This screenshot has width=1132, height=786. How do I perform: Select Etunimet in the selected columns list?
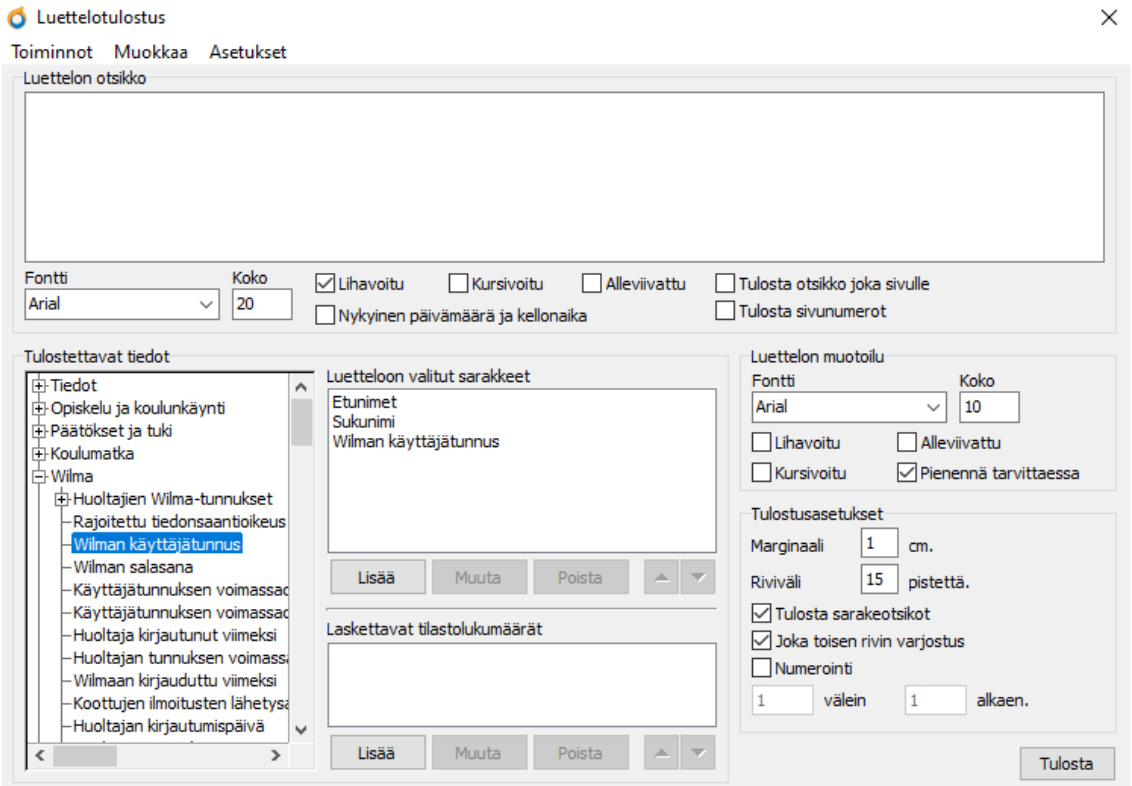pyautogui.click(x=365, y=402)
